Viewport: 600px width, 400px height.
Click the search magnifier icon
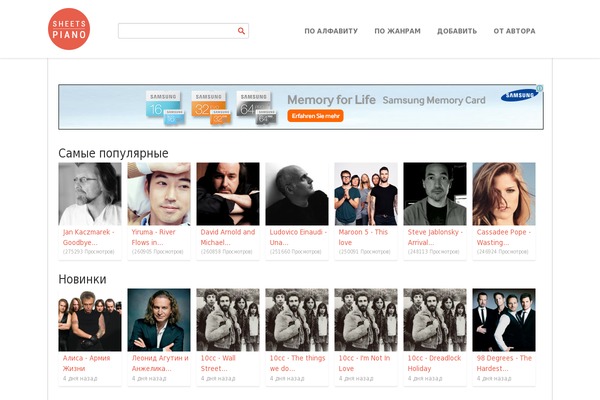(x=241, y=31)
